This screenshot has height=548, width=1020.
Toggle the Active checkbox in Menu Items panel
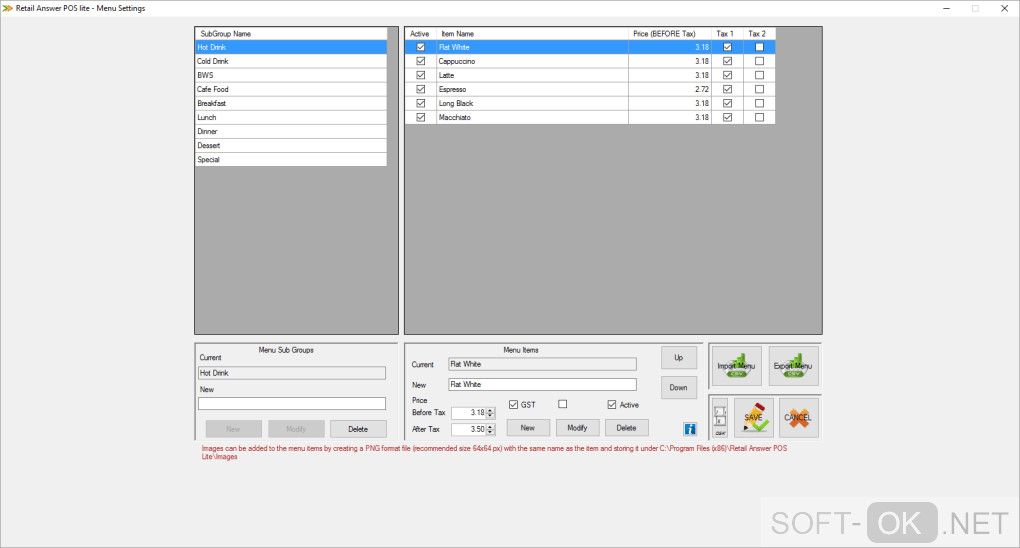coord(611,405)
